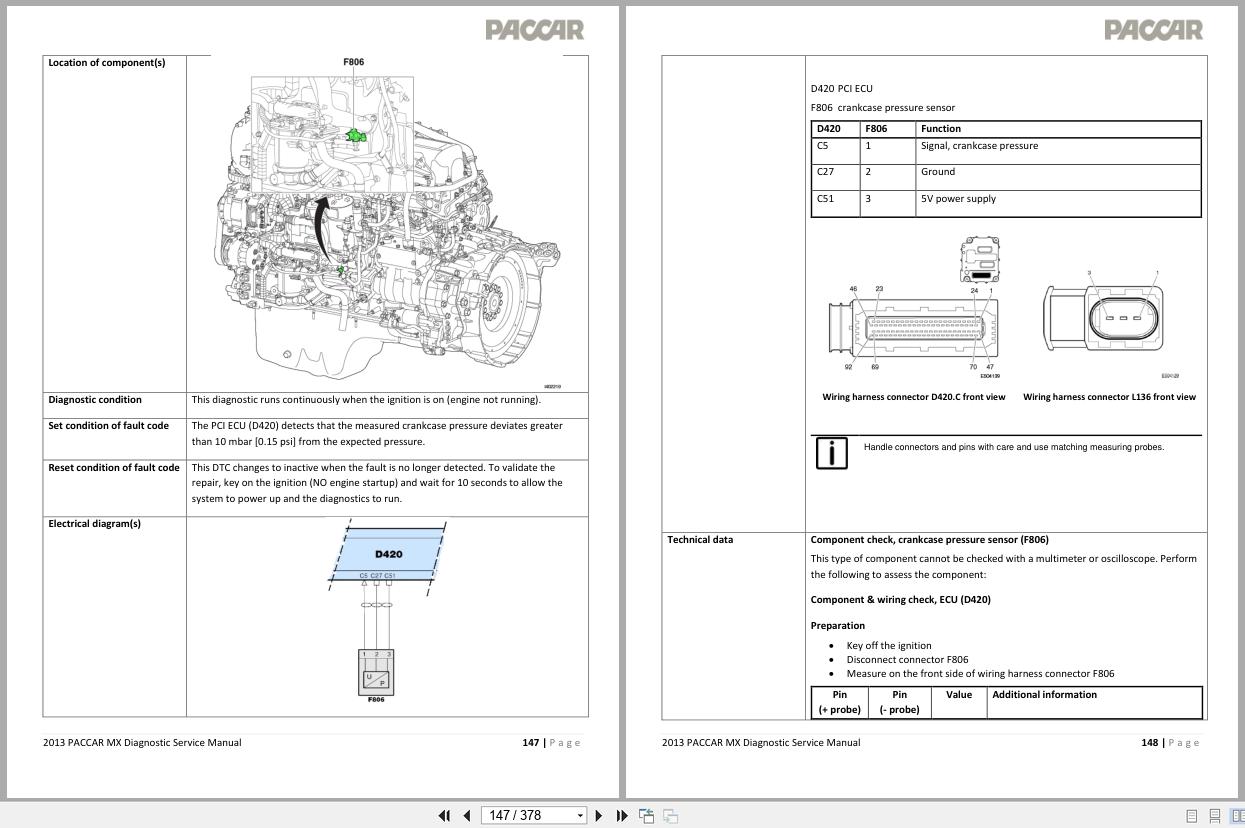Viewport: 1245px width, 828px height.
Task: Click the information note icon beside handling warning
Action: pyautogui.click(x=831, y=453)
